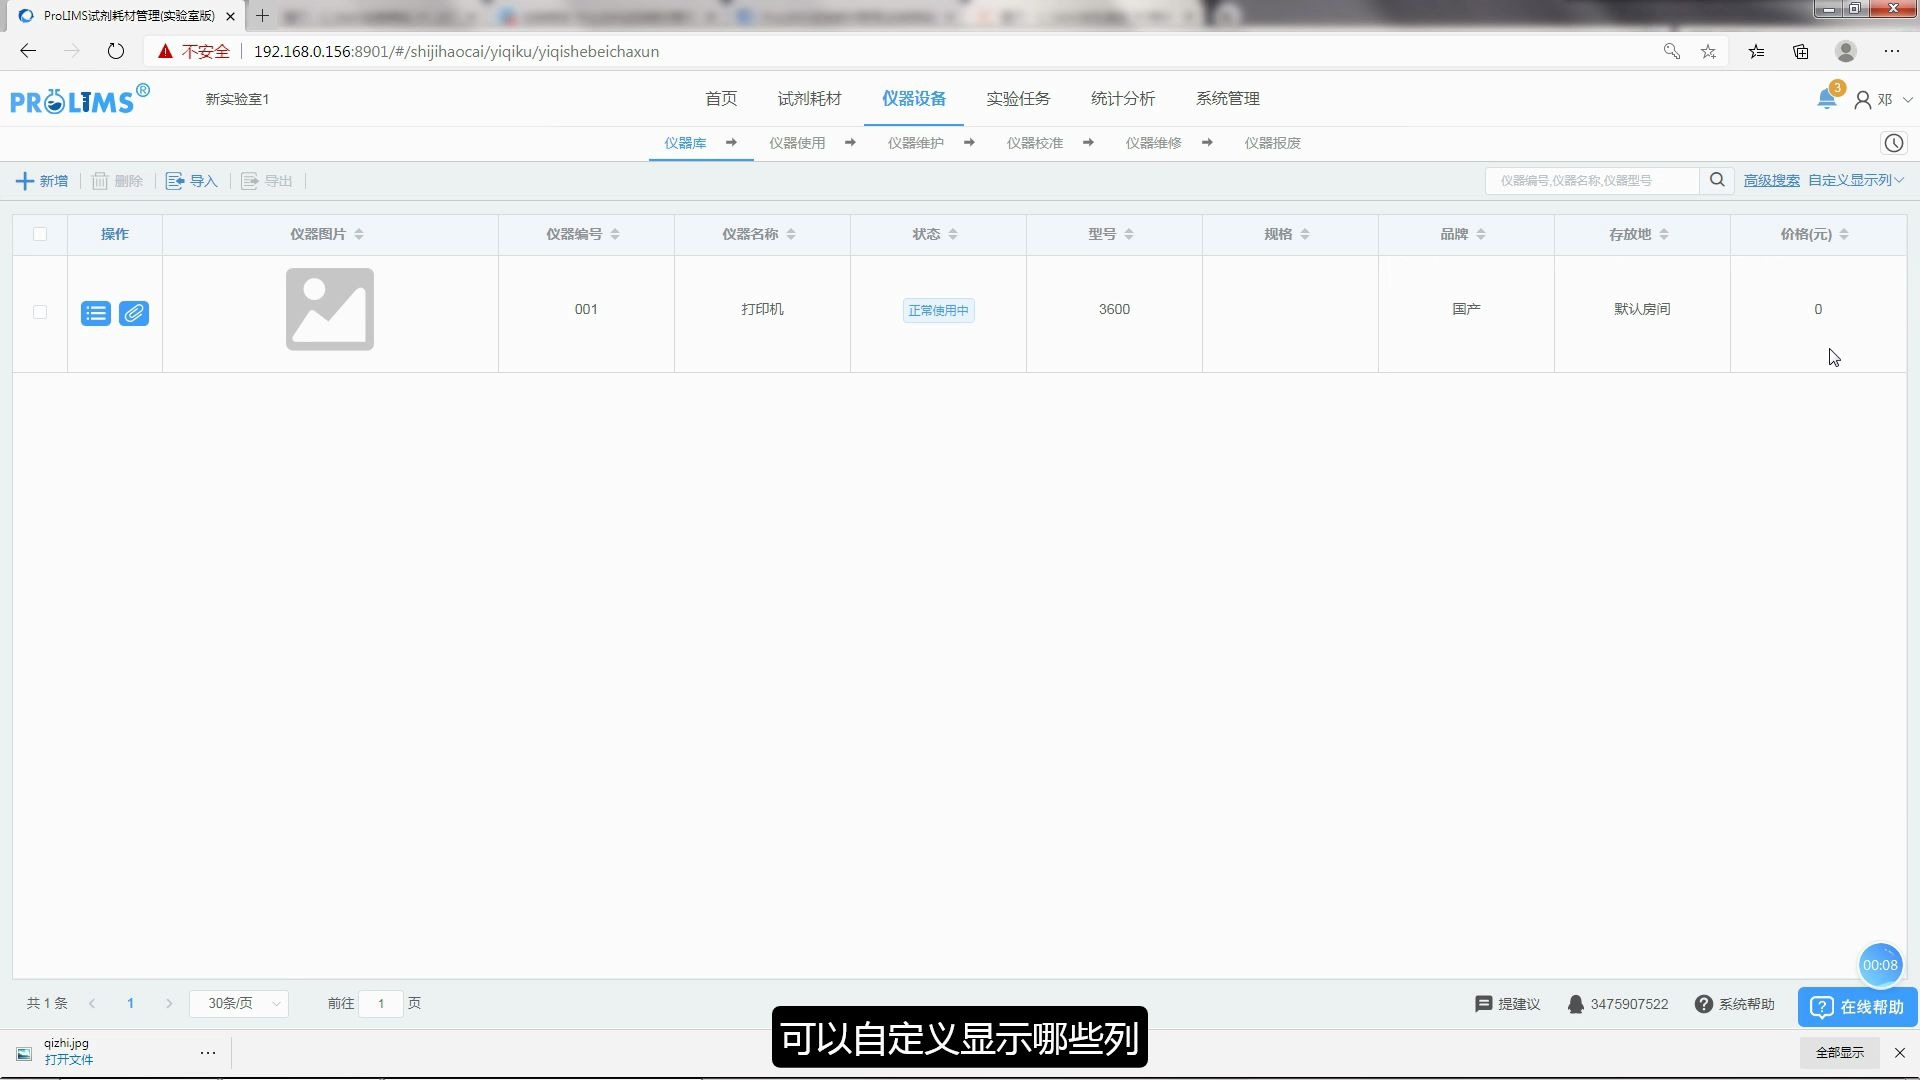Click the 新增 plus icon button
This screenshot has height=1080, width=1920.
click(x=42, y=181)
